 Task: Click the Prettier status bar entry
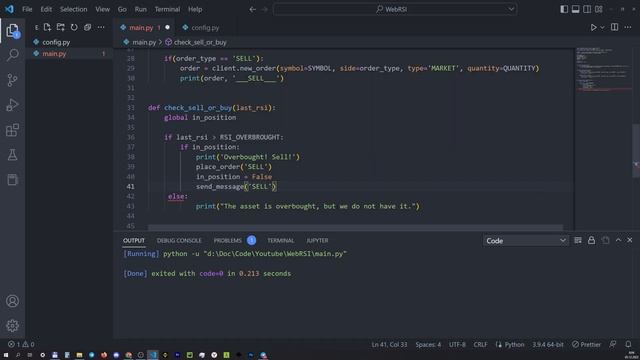coord(587,344)
